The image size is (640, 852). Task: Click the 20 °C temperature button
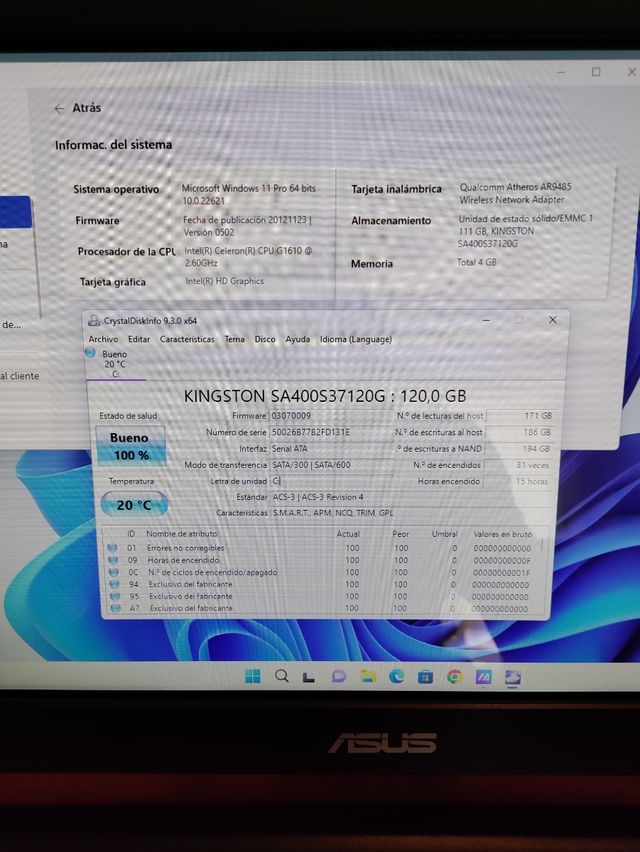tap(134, 505)
